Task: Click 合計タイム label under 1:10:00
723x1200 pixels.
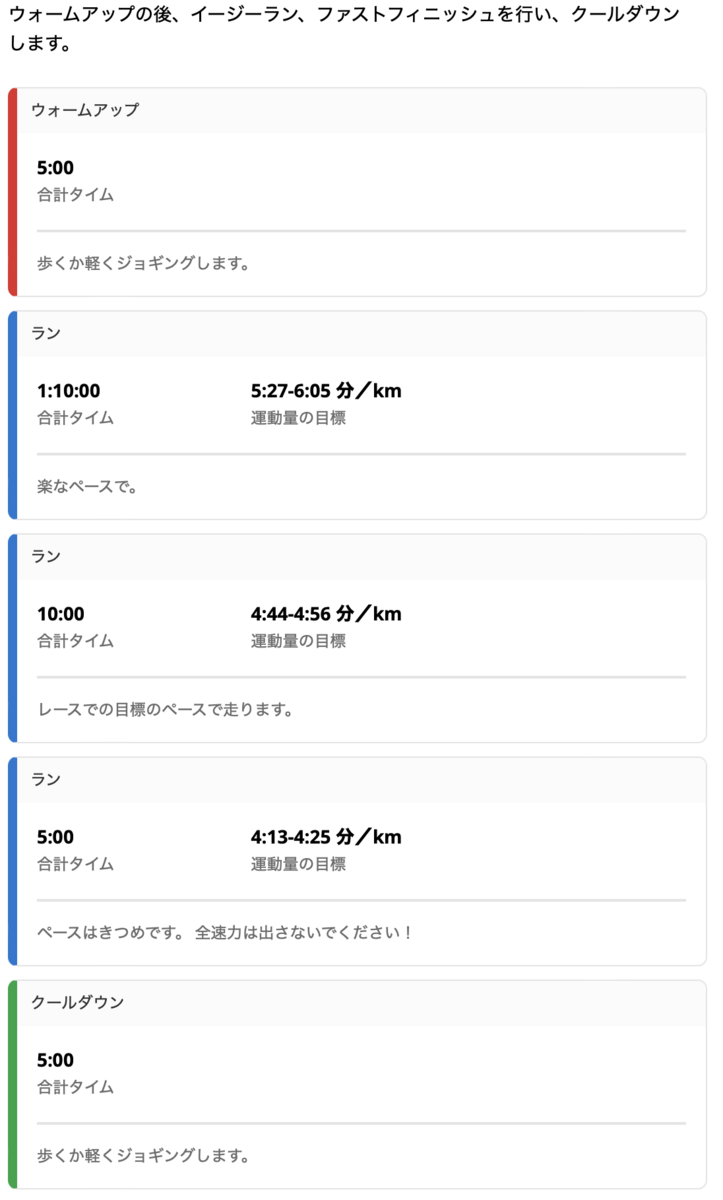Action: click(x=75, y=418)
